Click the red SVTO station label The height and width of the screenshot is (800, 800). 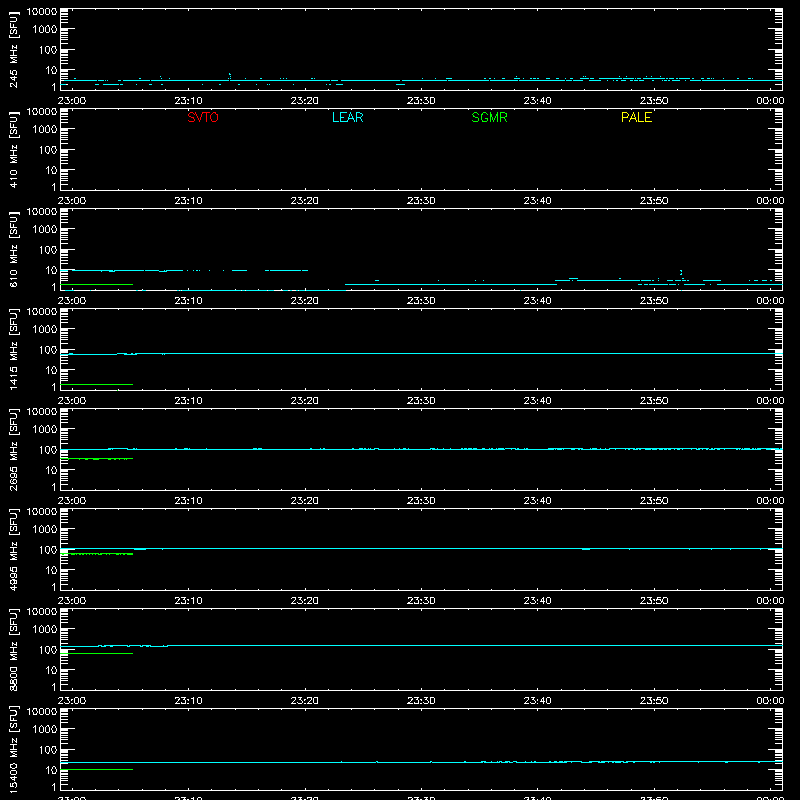203,117
